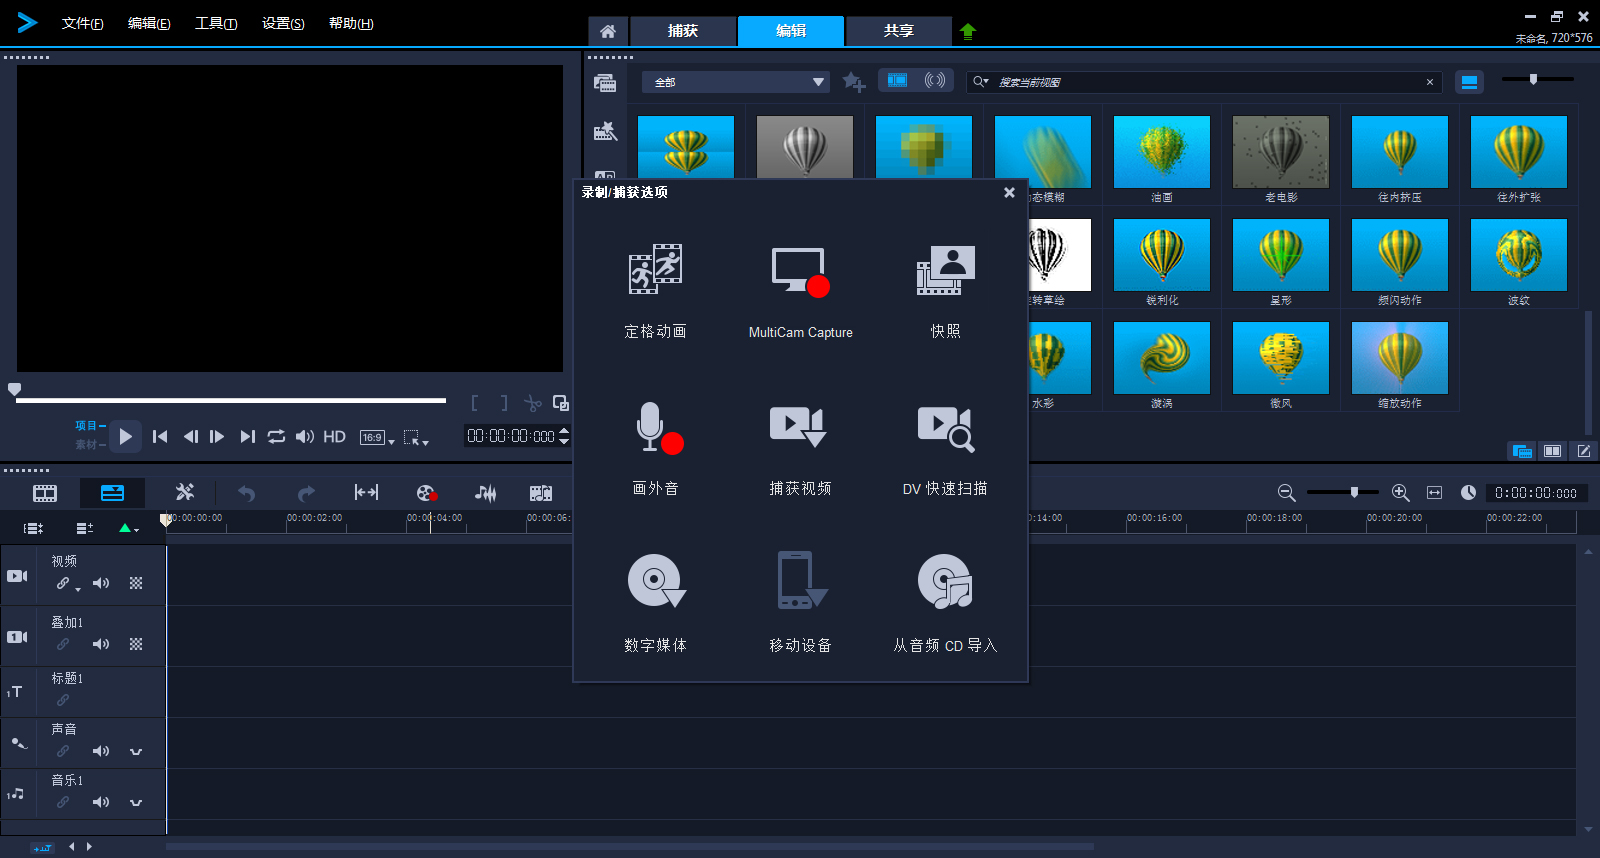The image size is (1600, 858).
Task: Mute the 叠加1 overlay track
Action: 101,644
